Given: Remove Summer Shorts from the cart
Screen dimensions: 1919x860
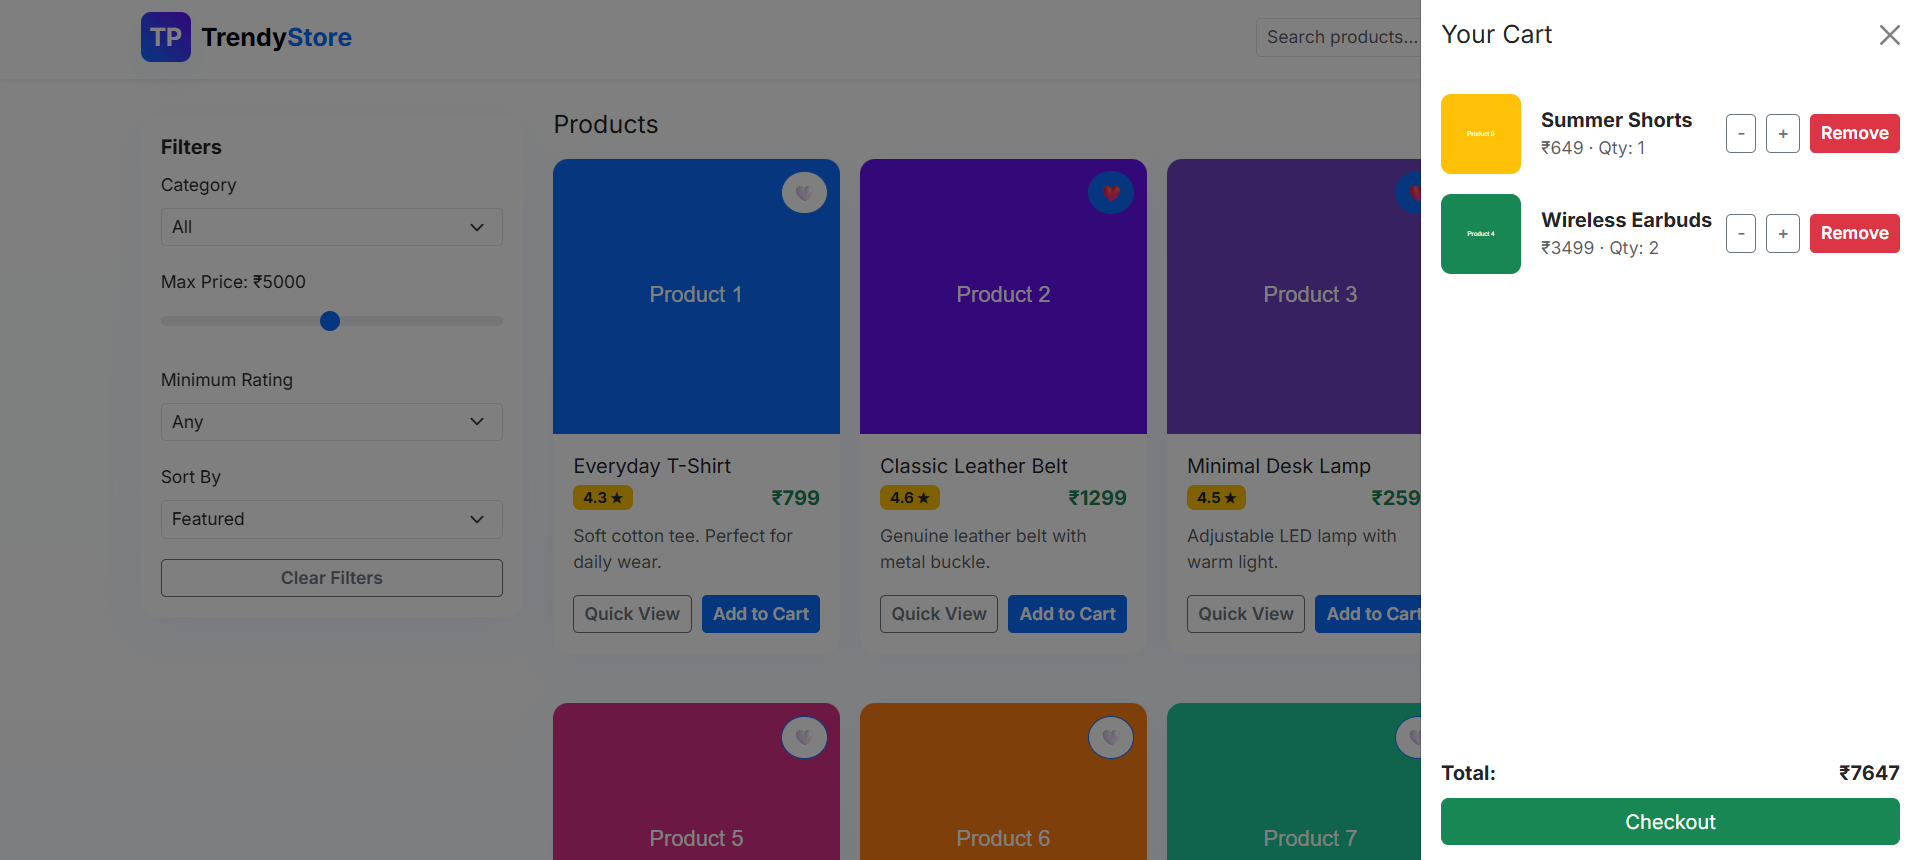Looking at the screenshot, I should point(1853,134).
